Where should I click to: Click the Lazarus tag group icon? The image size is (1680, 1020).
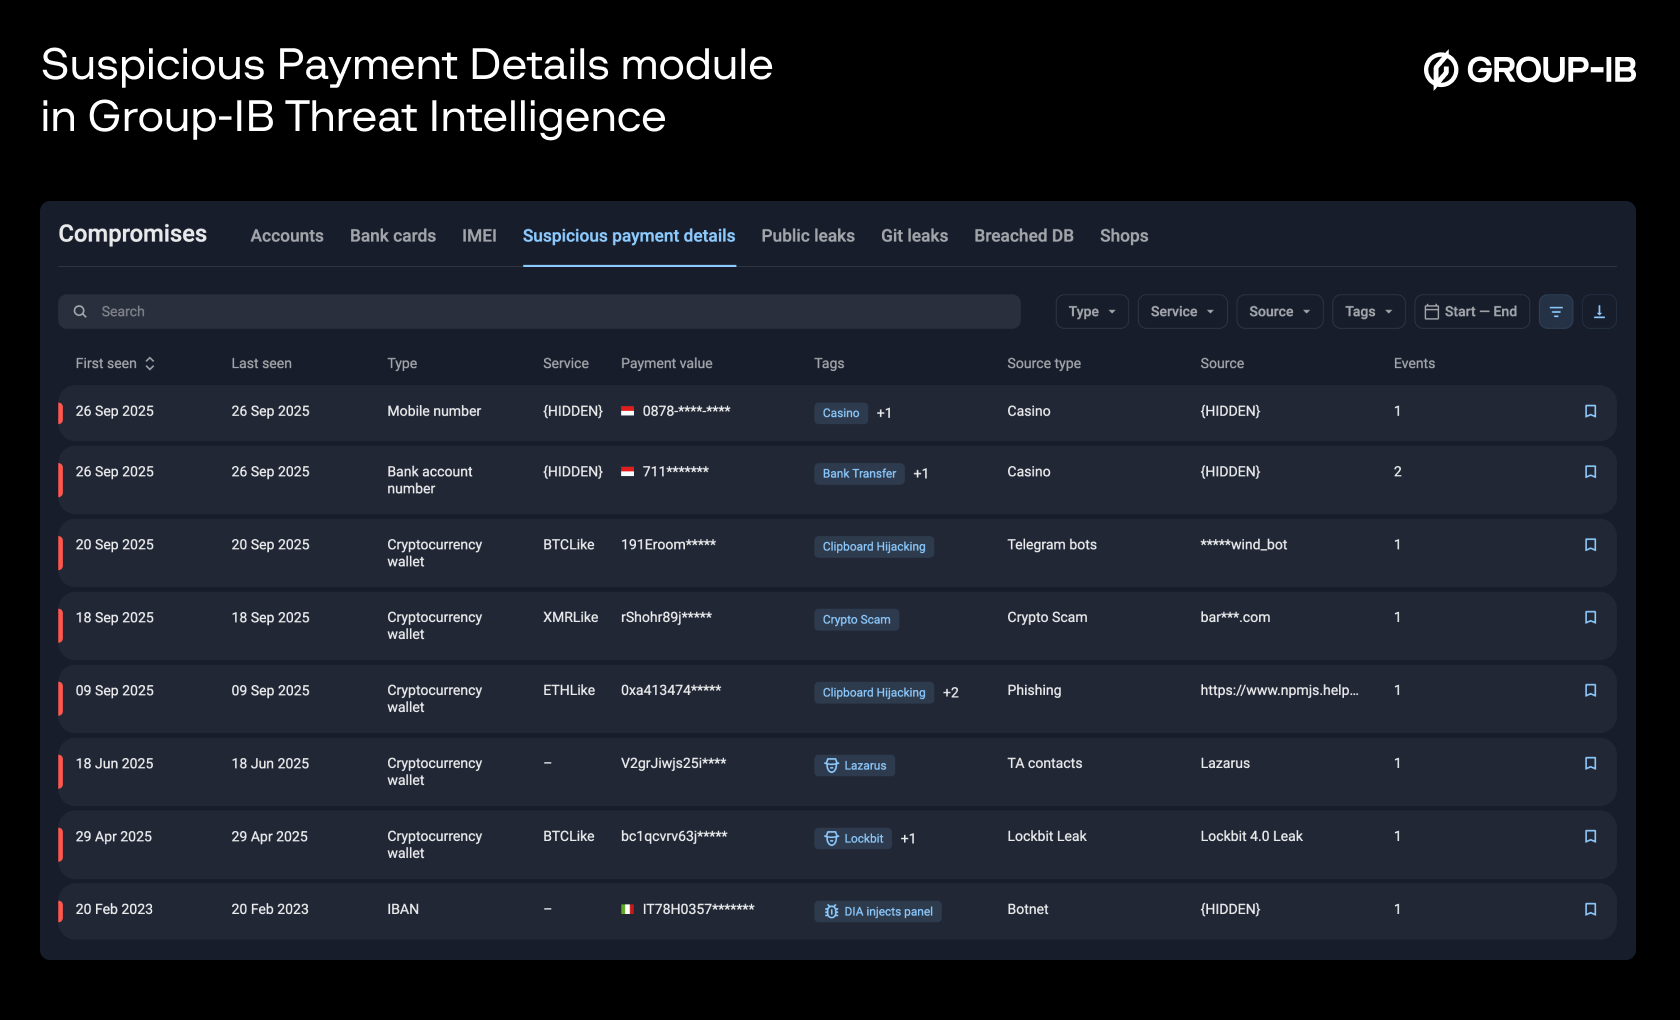click(831, 765)
